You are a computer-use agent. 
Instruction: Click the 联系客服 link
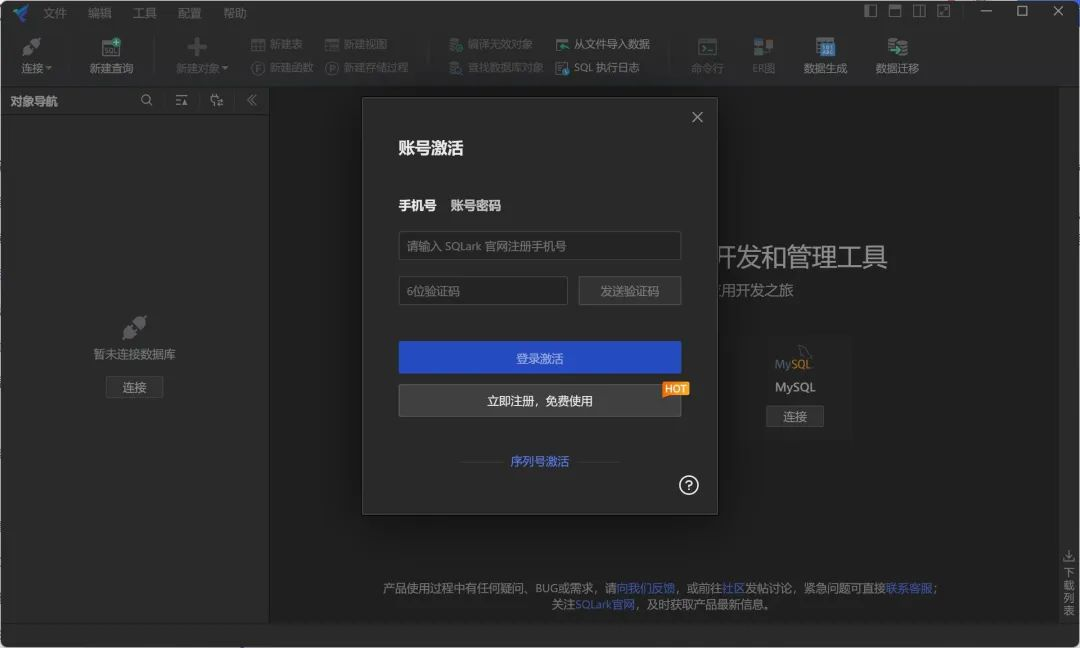tap(909, 588)
